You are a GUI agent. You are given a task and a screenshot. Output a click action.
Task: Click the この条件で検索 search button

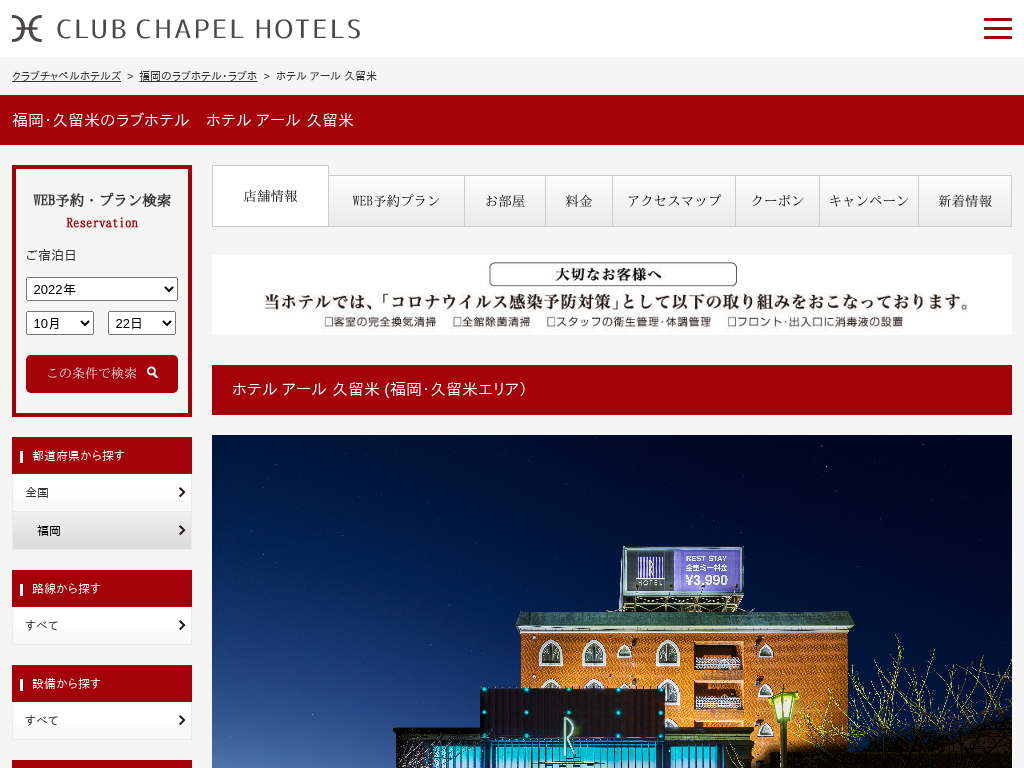(x=102, y=374)
